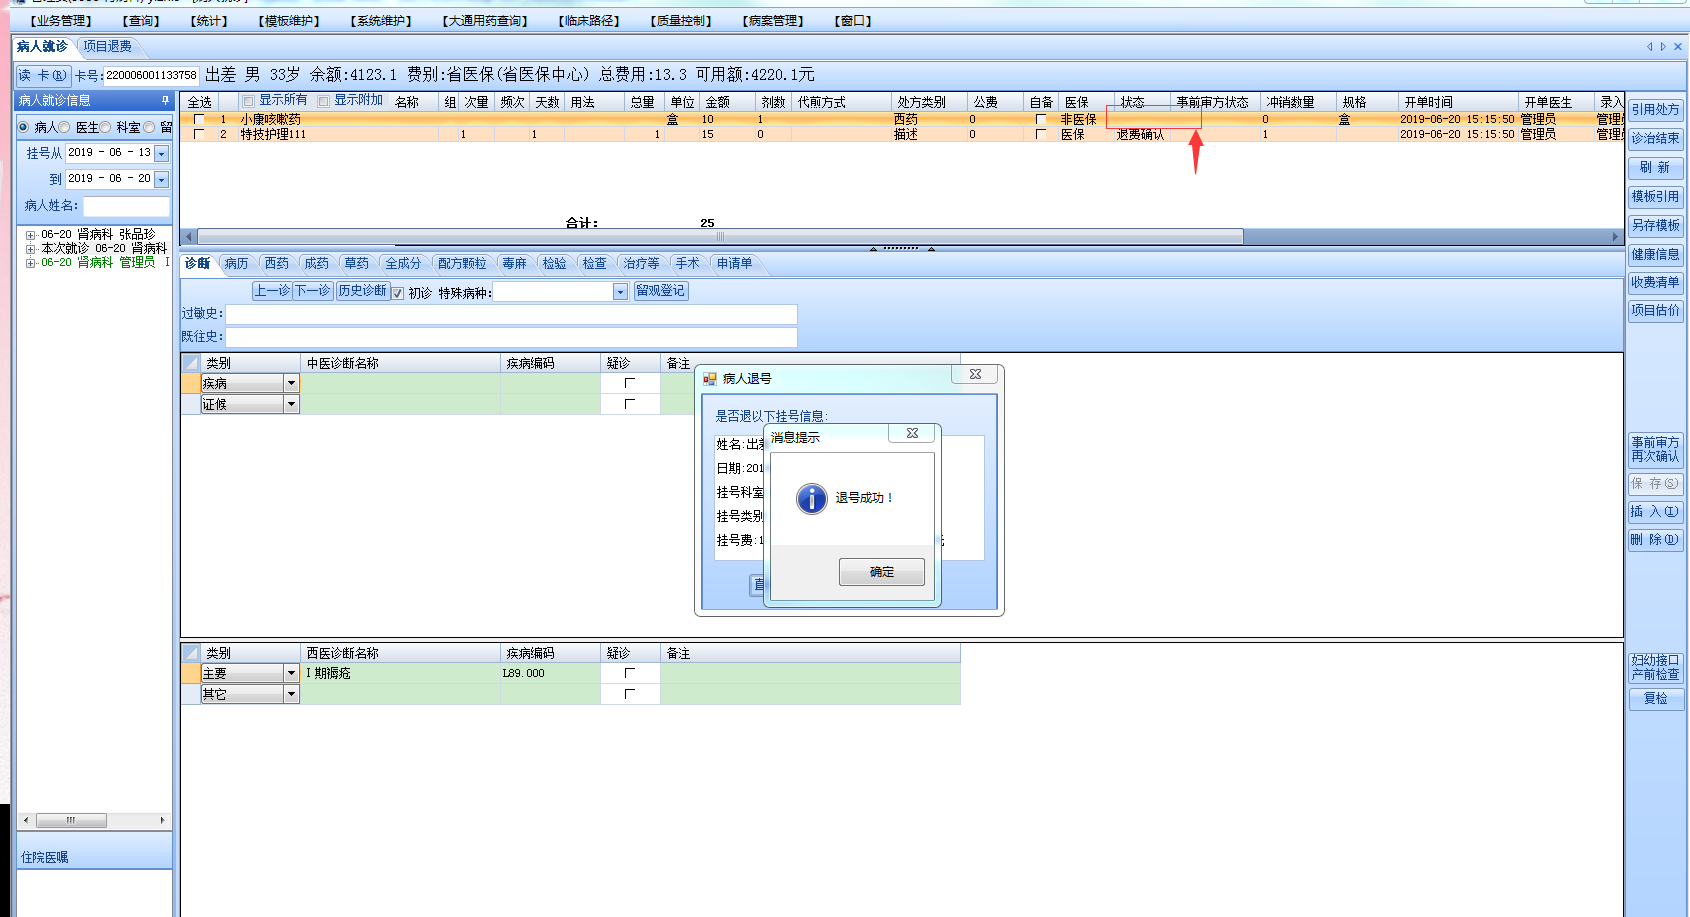1690x917 pixels.
Task: Select the 科室 radio button
Action: (105, 127)
